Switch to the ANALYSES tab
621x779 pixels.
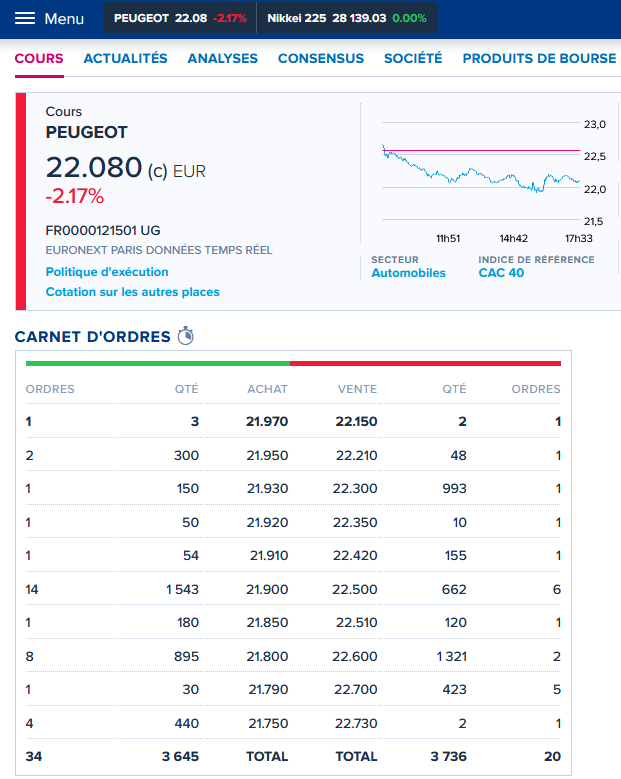click(x=223, y=59)
